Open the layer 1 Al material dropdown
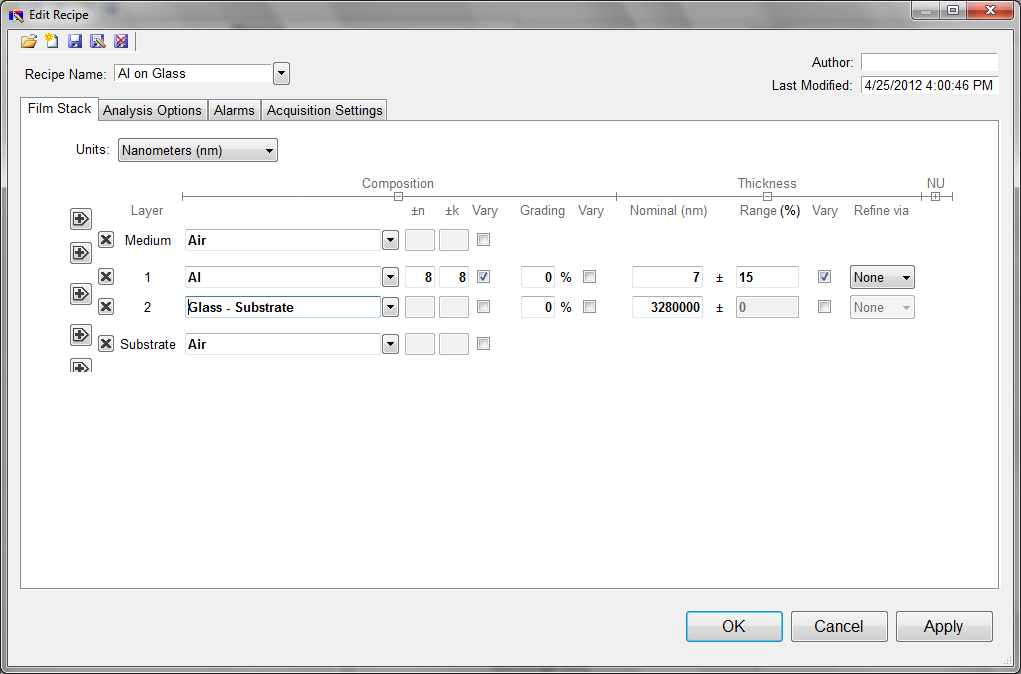The height and width of the screenshot is (674, 1021). click(390, 277)
